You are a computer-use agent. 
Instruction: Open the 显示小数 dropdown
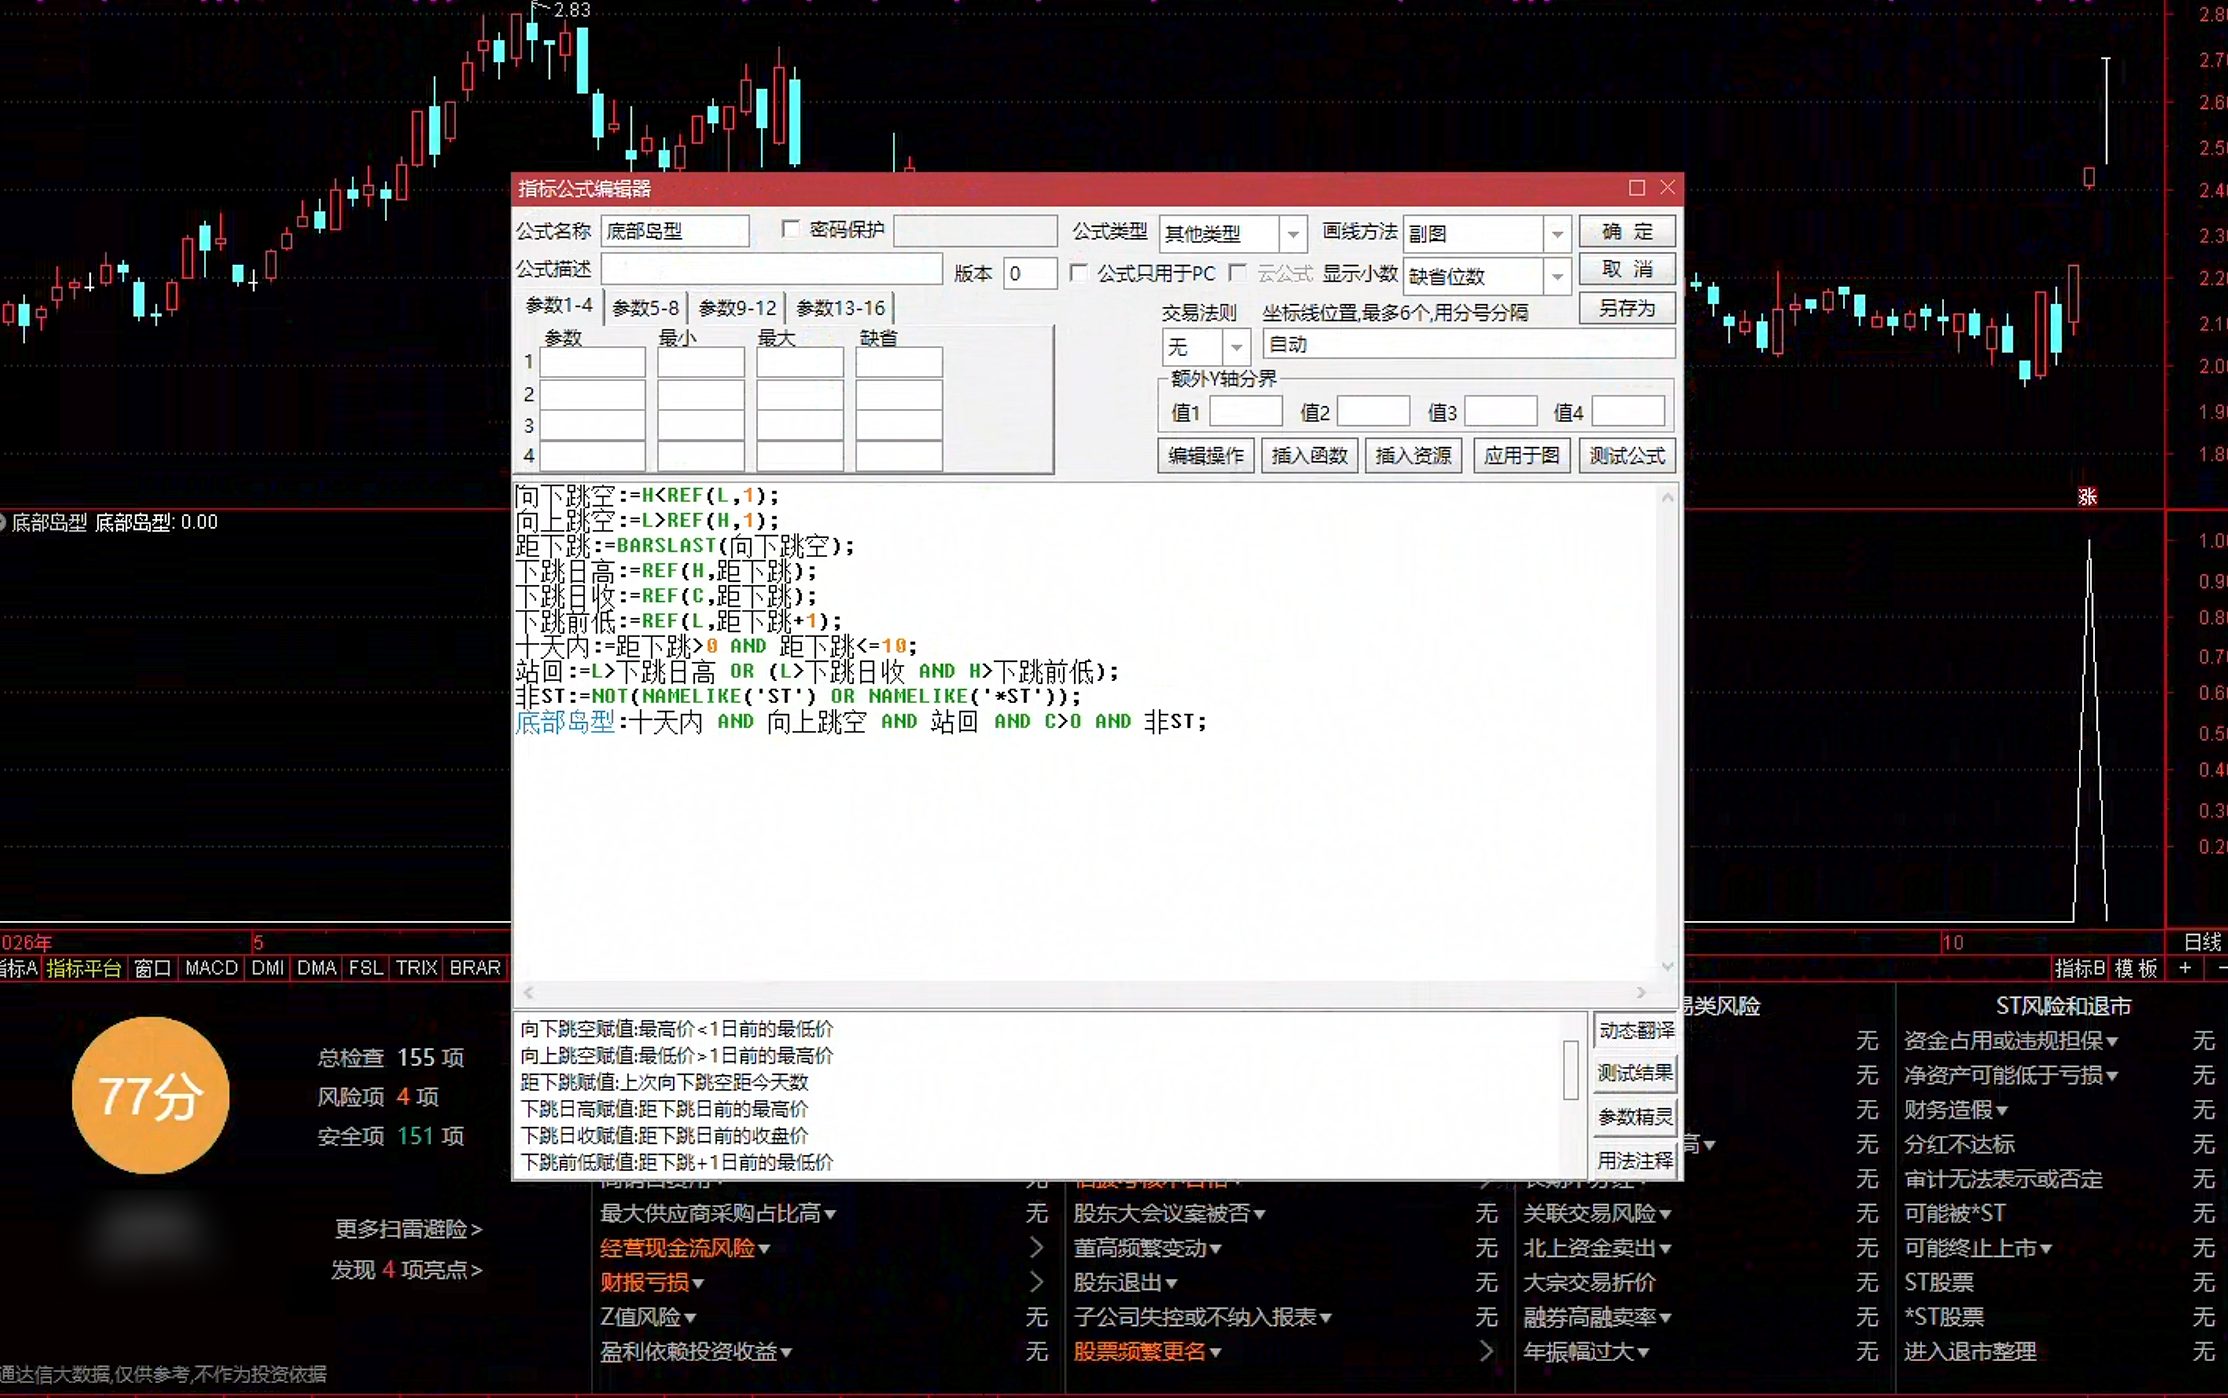(1556, 276)
